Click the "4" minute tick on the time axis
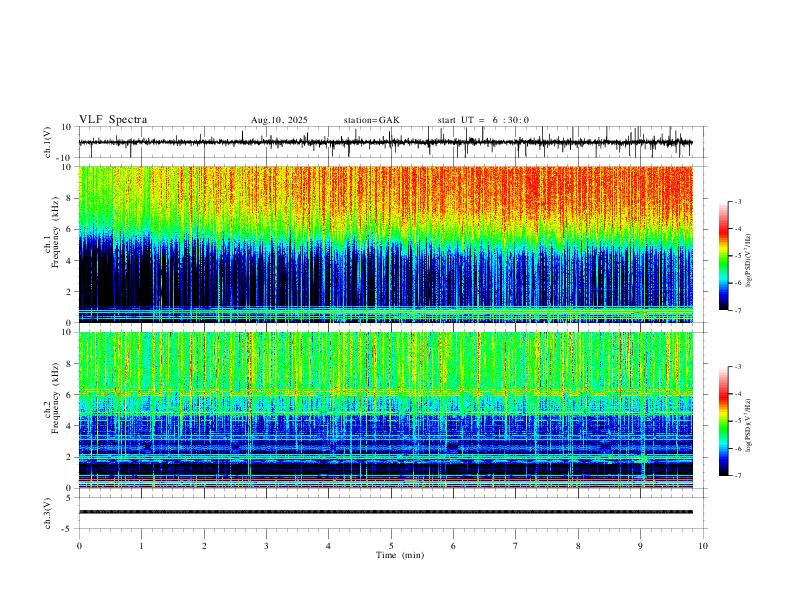 coord(329,546)
